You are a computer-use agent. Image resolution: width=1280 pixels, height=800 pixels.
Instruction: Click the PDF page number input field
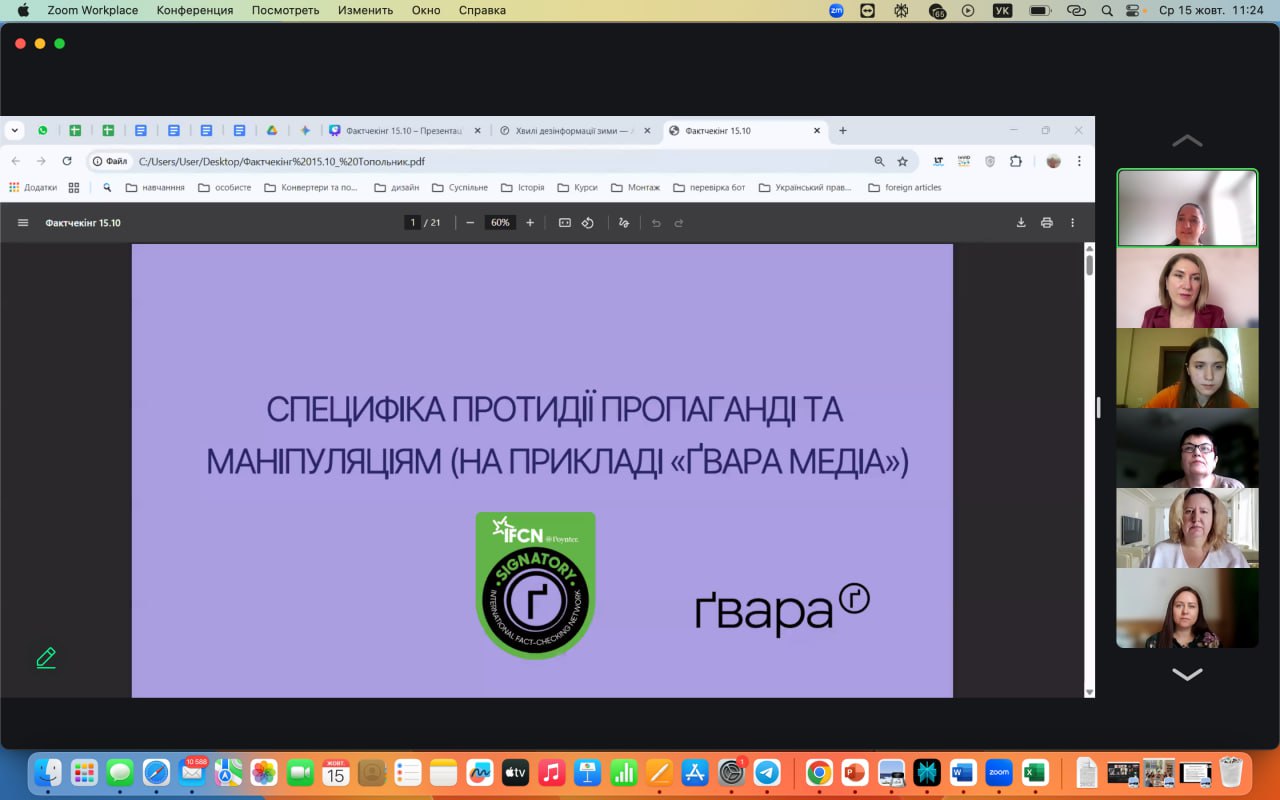pyautogui.click(x=412, y=223)
